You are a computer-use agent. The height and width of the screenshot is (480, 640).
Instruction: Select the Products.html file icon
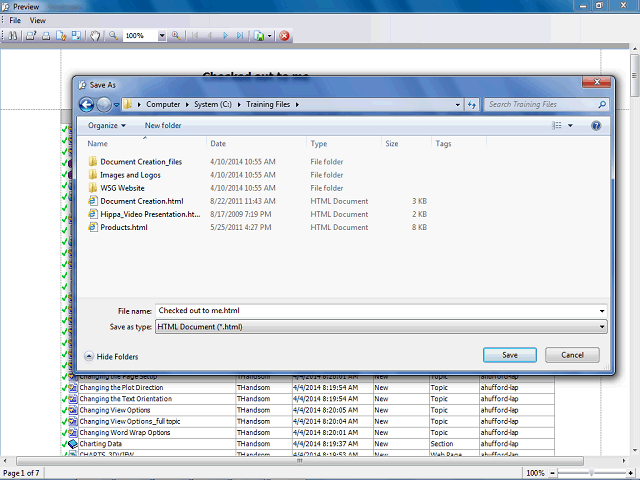click(x=93, y=227)
